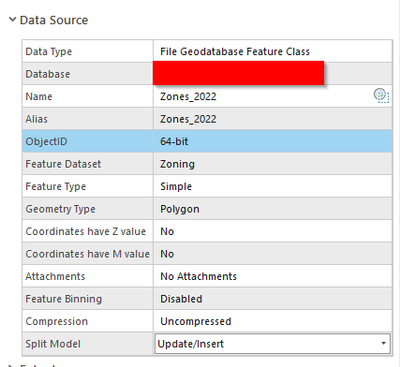400x367 pixels.
Task: Click the Coordinates have M value label
Action: pyautogui.click(x=88, y=254)
